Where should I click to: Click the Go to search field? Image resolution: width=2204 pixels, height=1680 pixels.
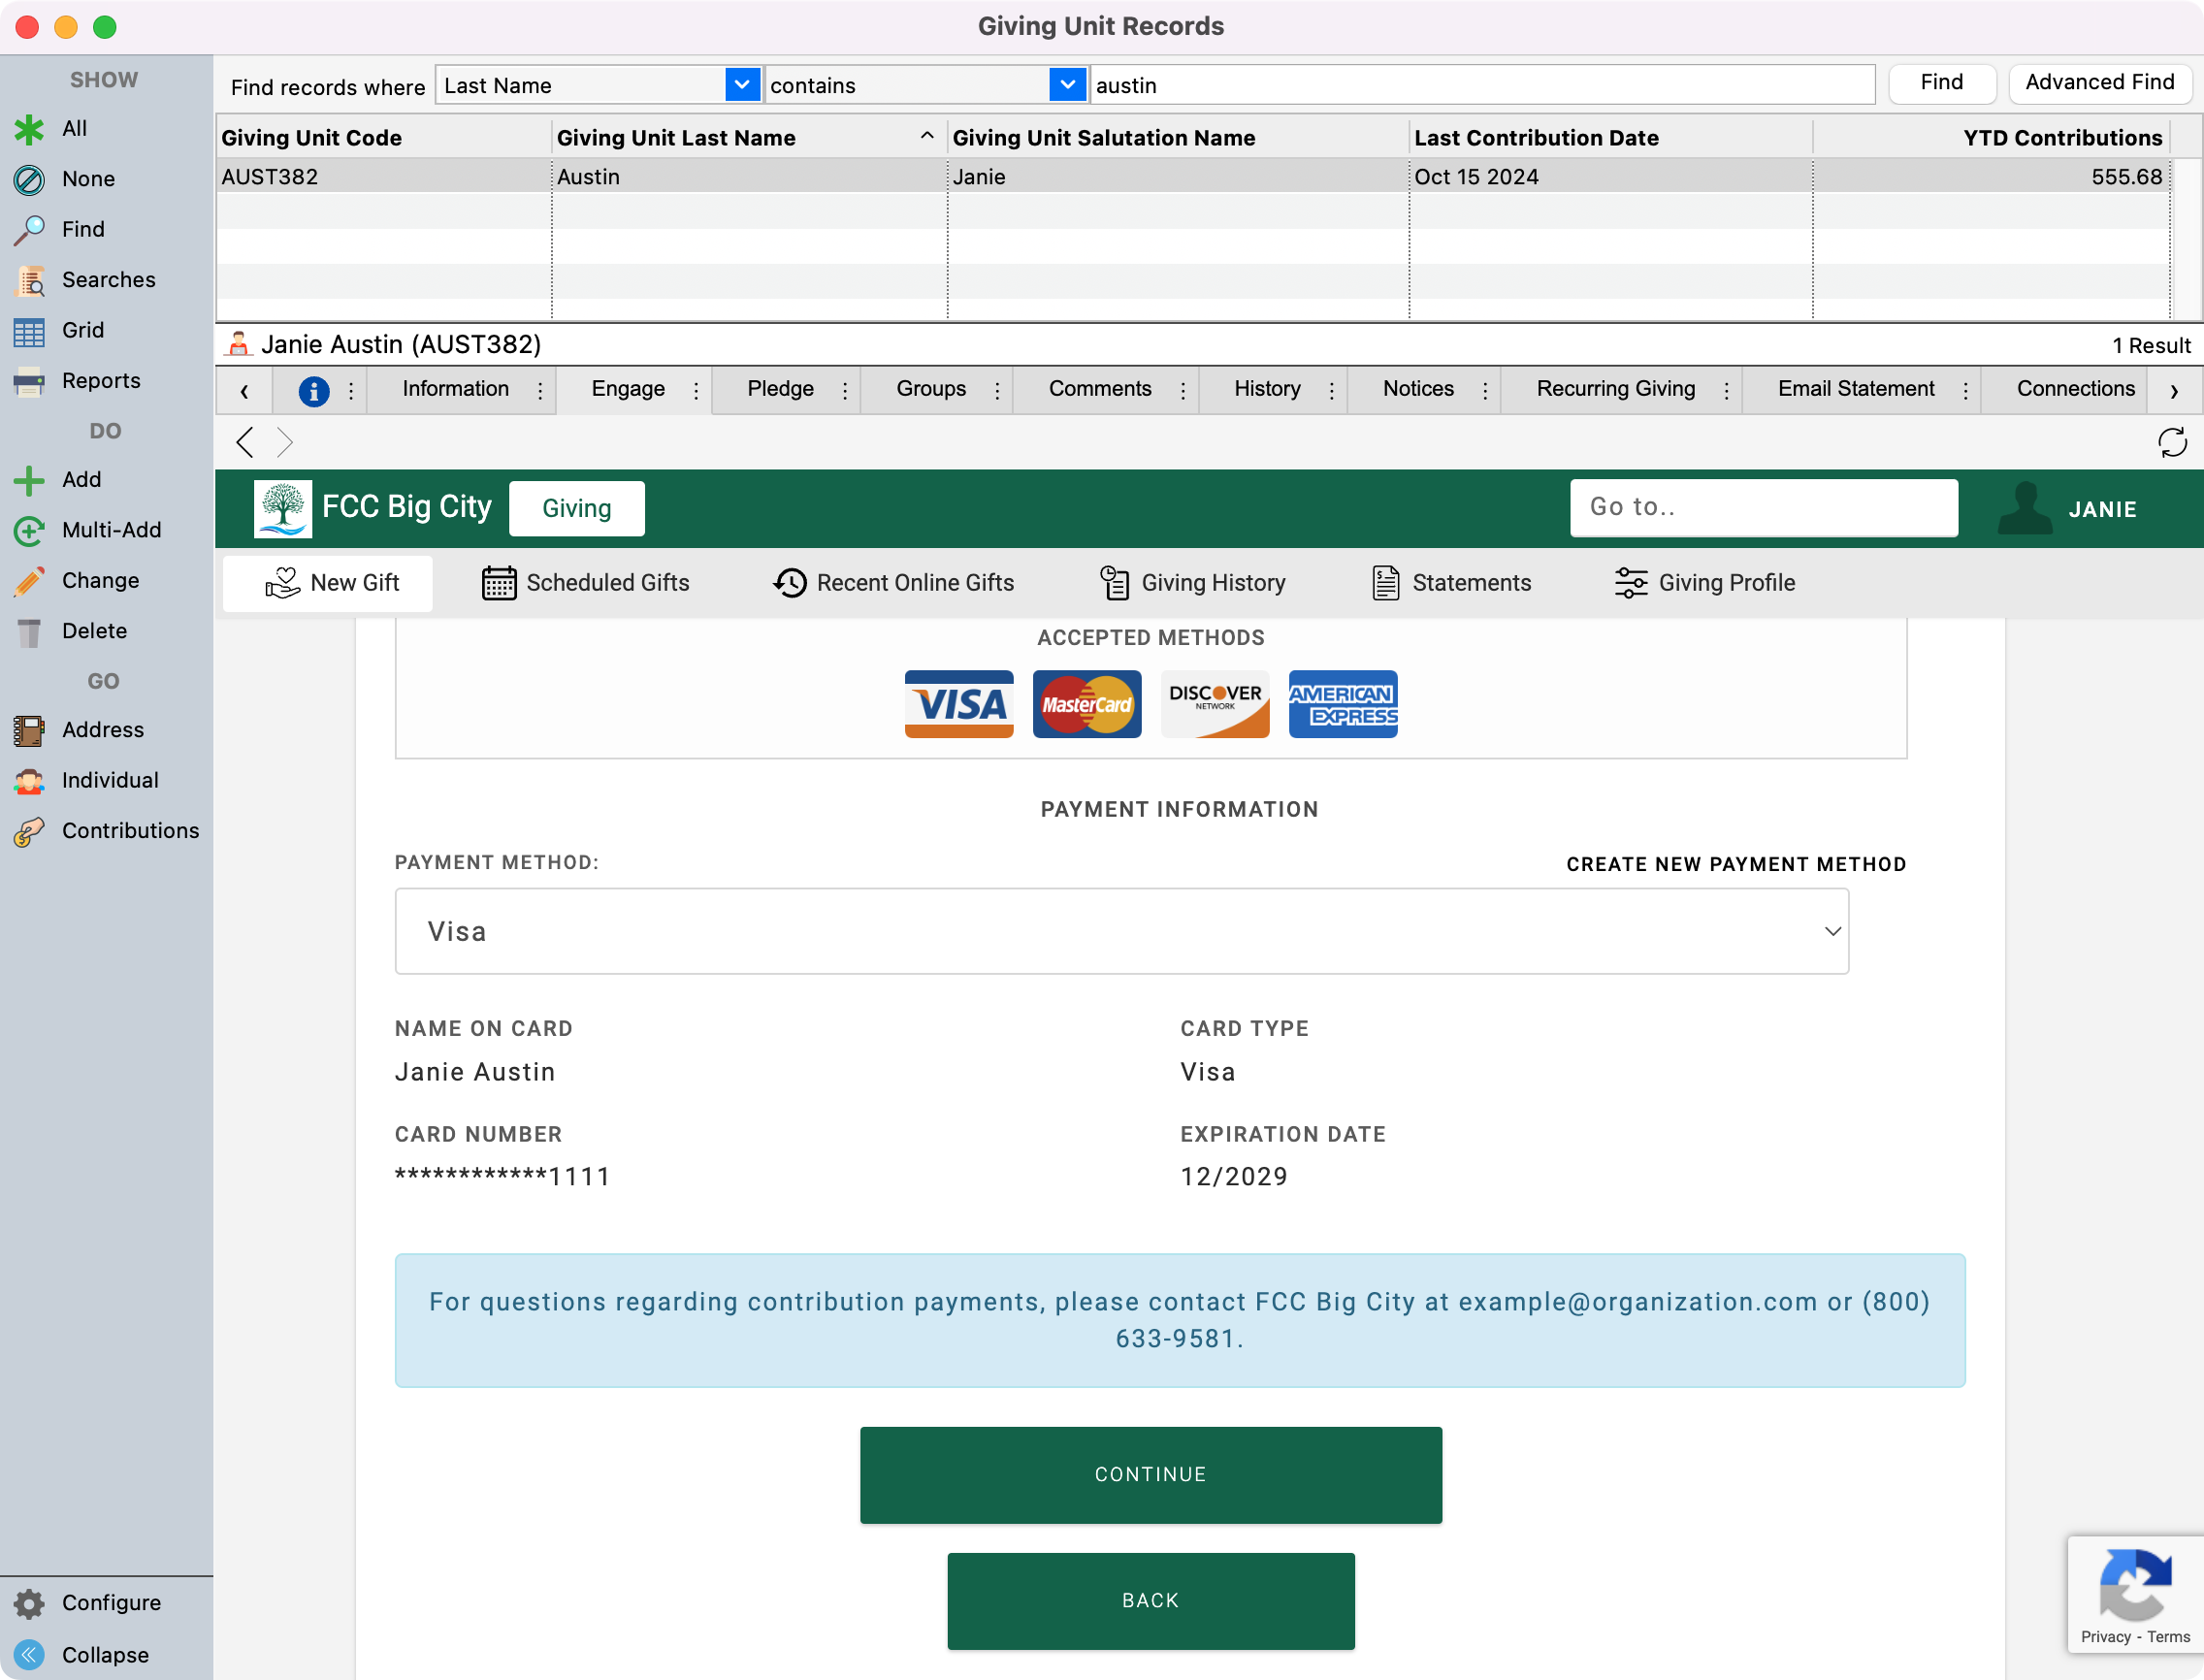(1763, 508)
